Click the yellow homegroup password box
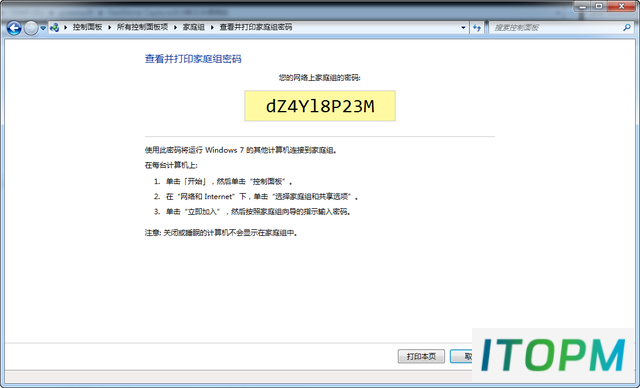 320,106
